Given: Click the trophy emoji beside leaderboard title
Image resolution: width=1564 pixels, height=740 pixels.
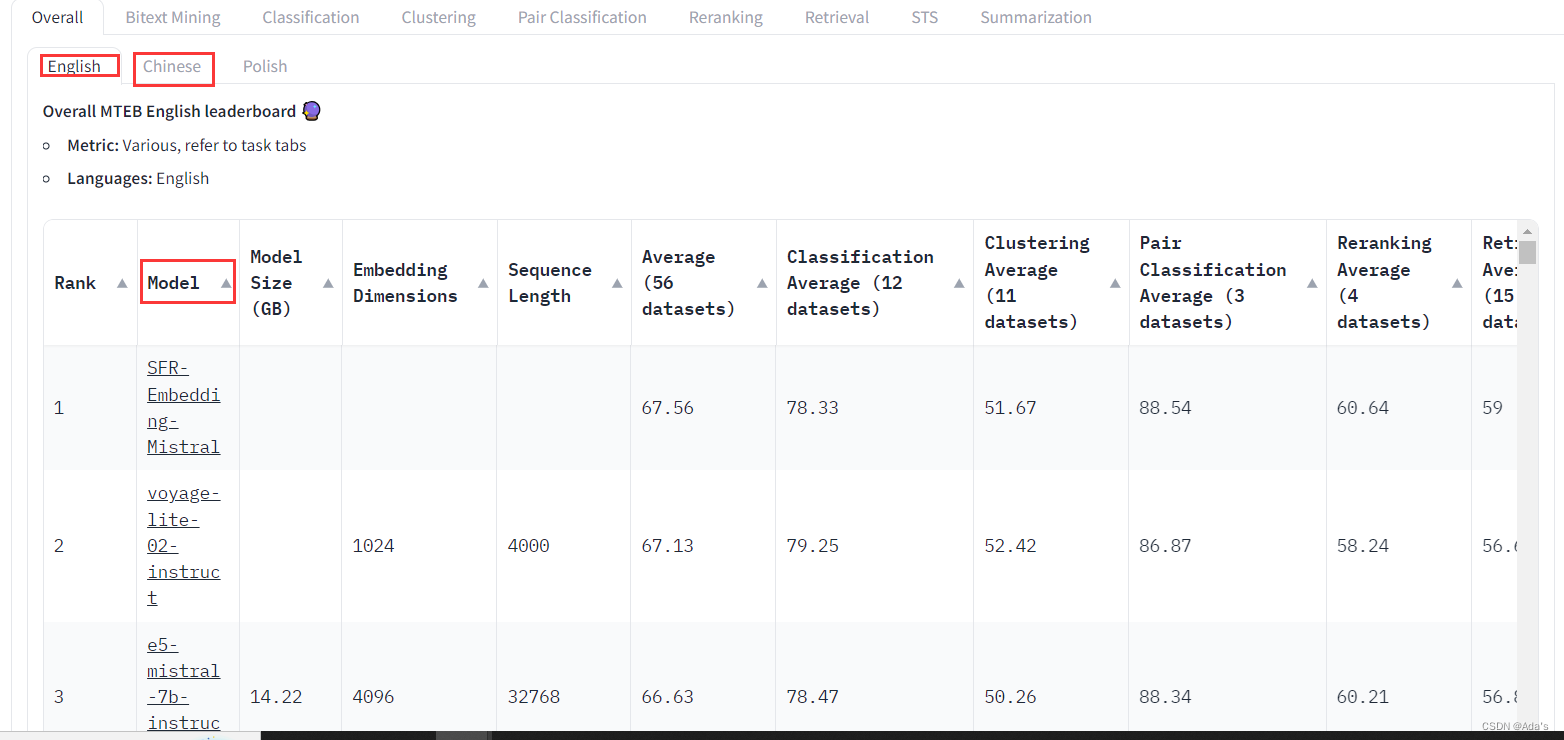Looking at the screenshot, I should click(311, 111).
